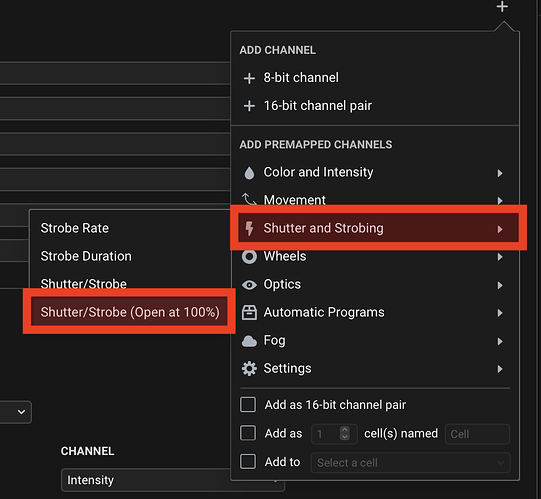Tick the Add as cell(s) checkbox
Image resolution: width=541 pixels, height=499 pixels.
pyautogui.click(x=248, y=433)
